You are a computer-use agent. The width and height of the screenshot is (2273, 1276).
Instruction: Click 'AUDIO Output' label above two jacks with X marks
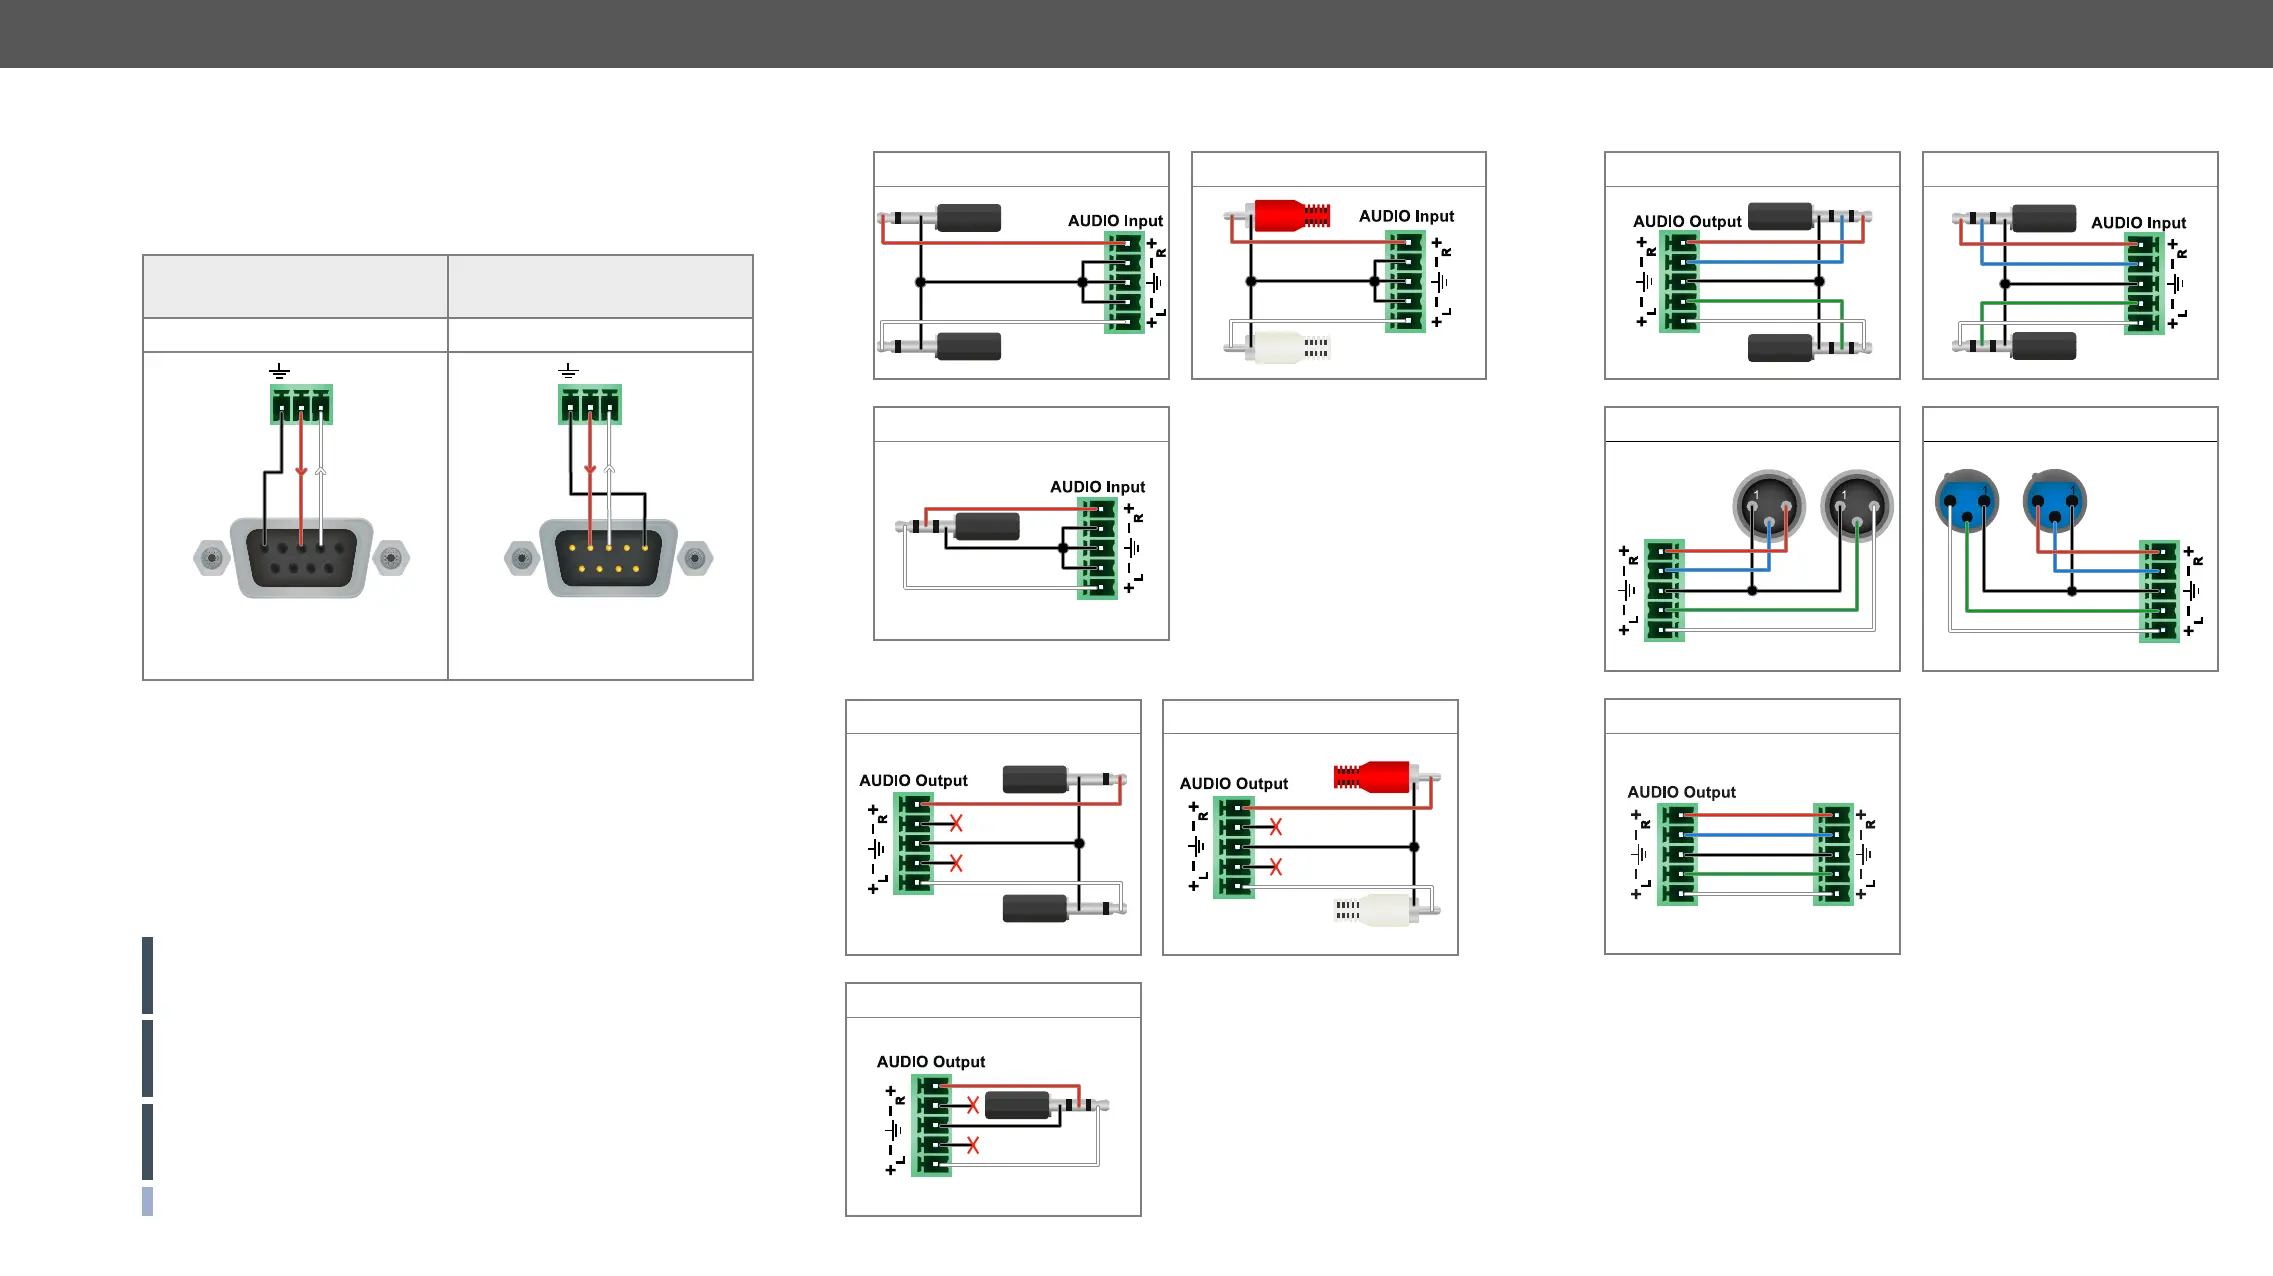(913, 781)
